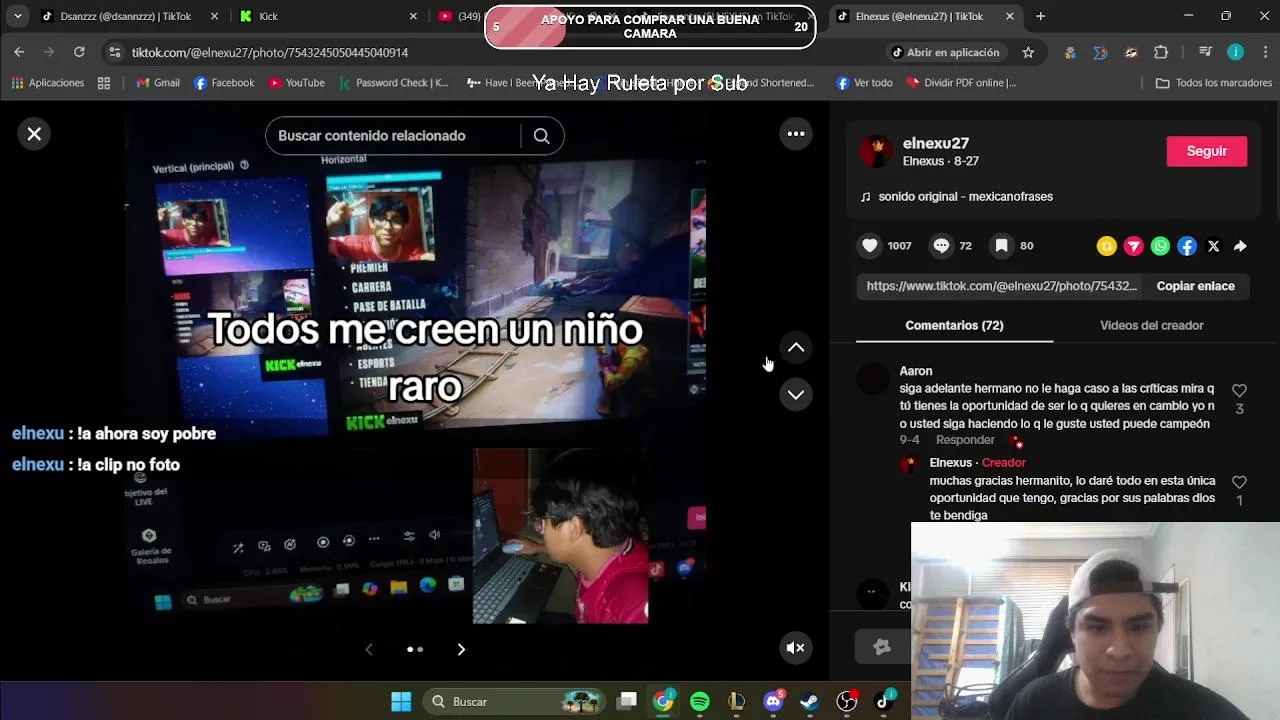Open Task View in taskbar

[x=627, y=702]
